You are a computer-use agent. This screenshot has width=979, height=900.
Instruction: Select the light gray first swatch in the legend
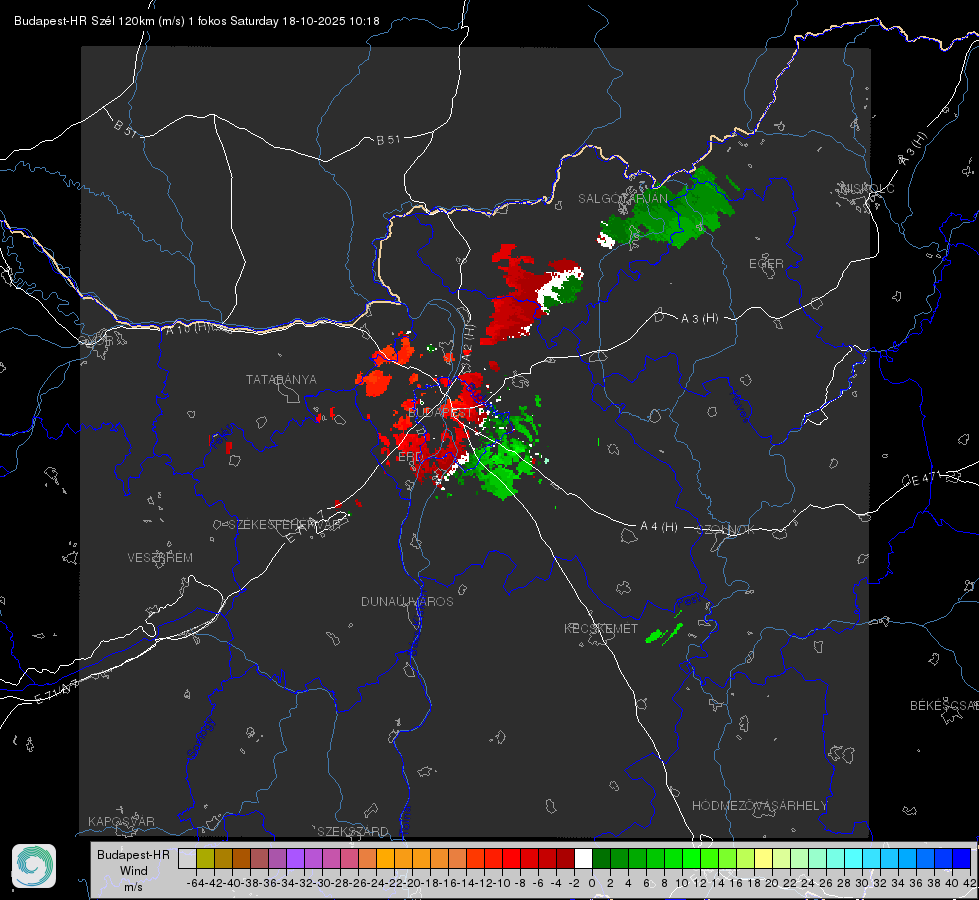click(x=187, y=858)
